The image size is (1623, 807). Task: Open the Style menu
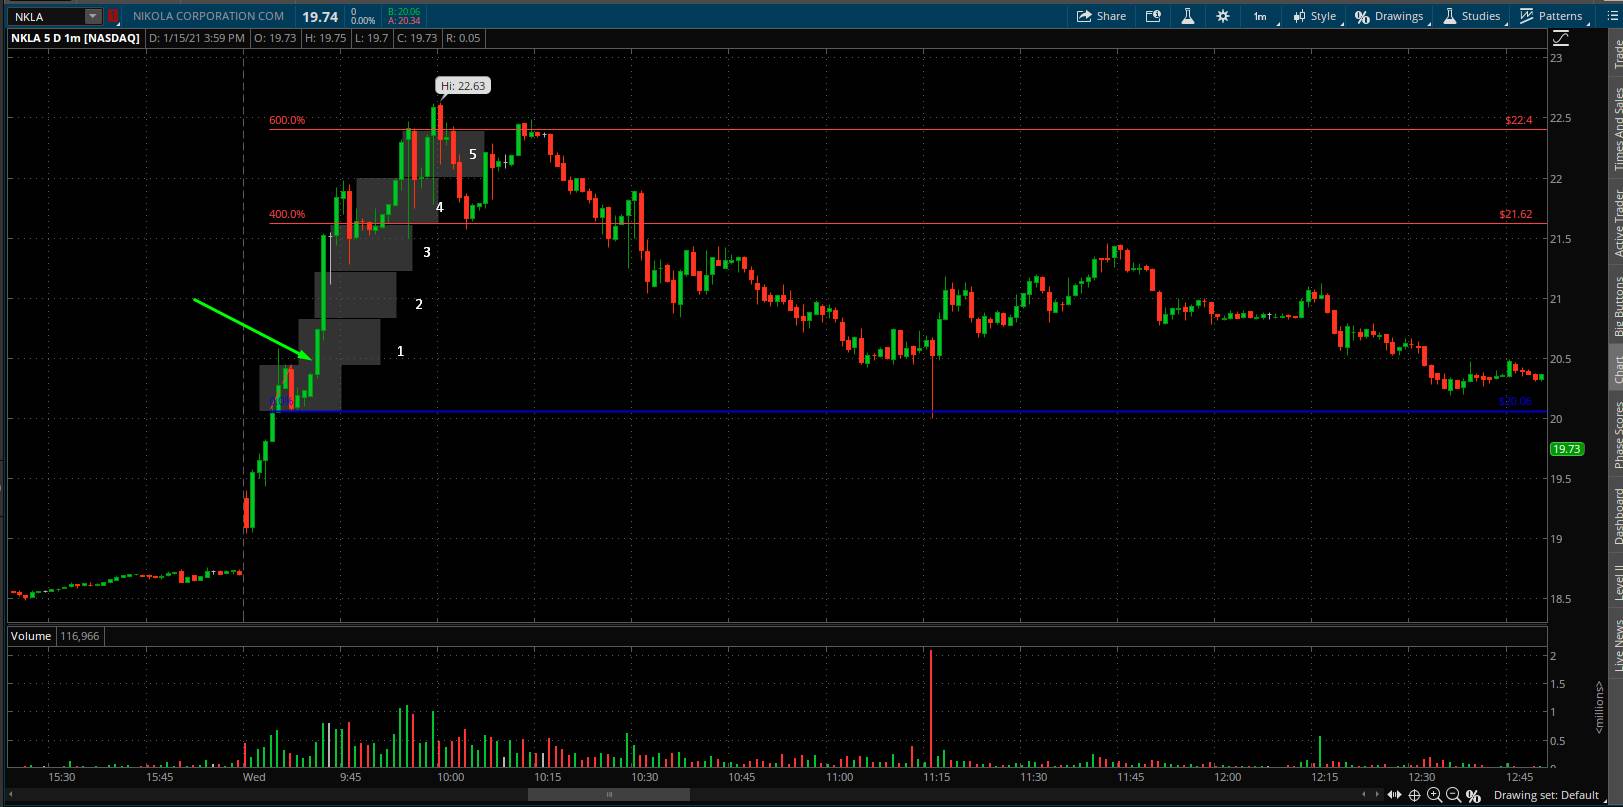[x=1314, y=16]
